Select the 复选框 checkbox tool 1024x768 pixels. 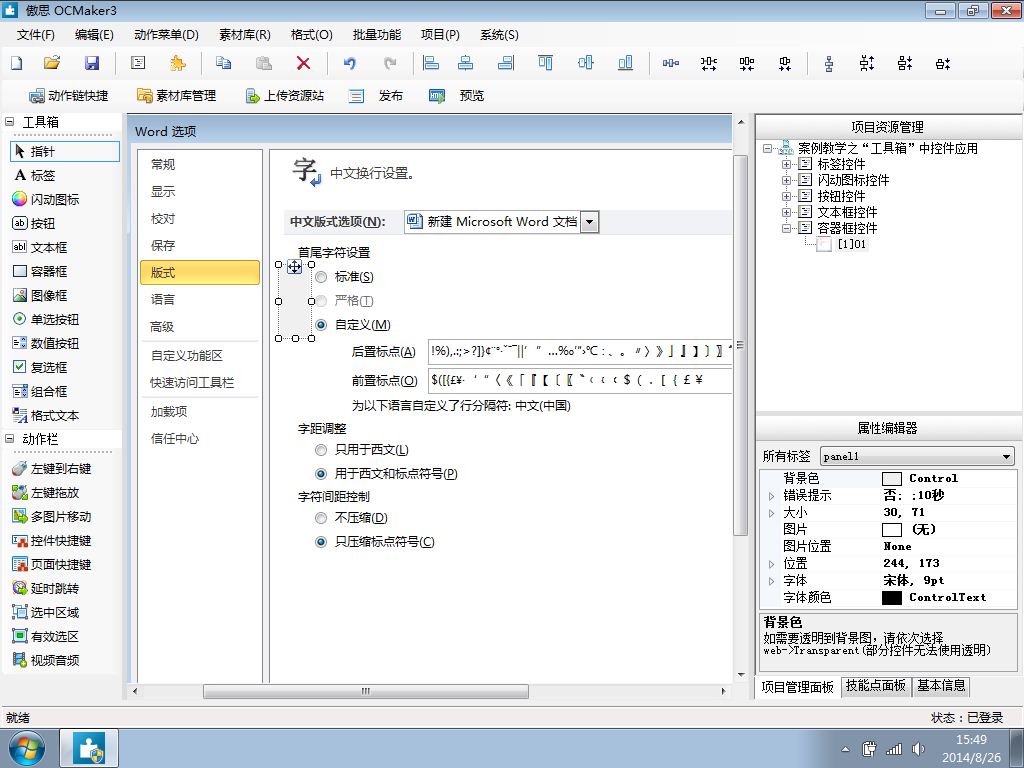coord(40,368)
